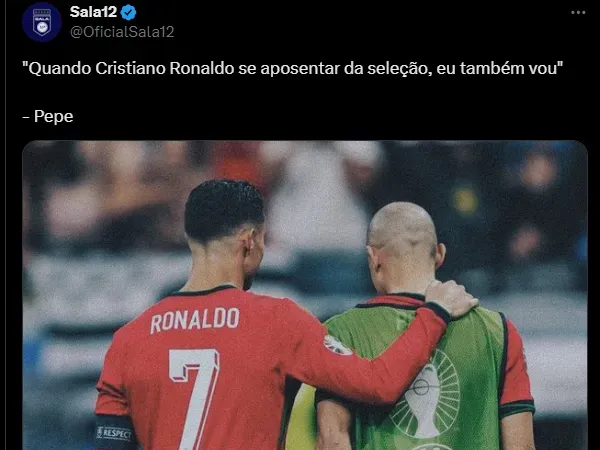Viewport: 600px width, 450px height.
Task: Open the @OficialSala12 handle link
Action: [122, 31]
